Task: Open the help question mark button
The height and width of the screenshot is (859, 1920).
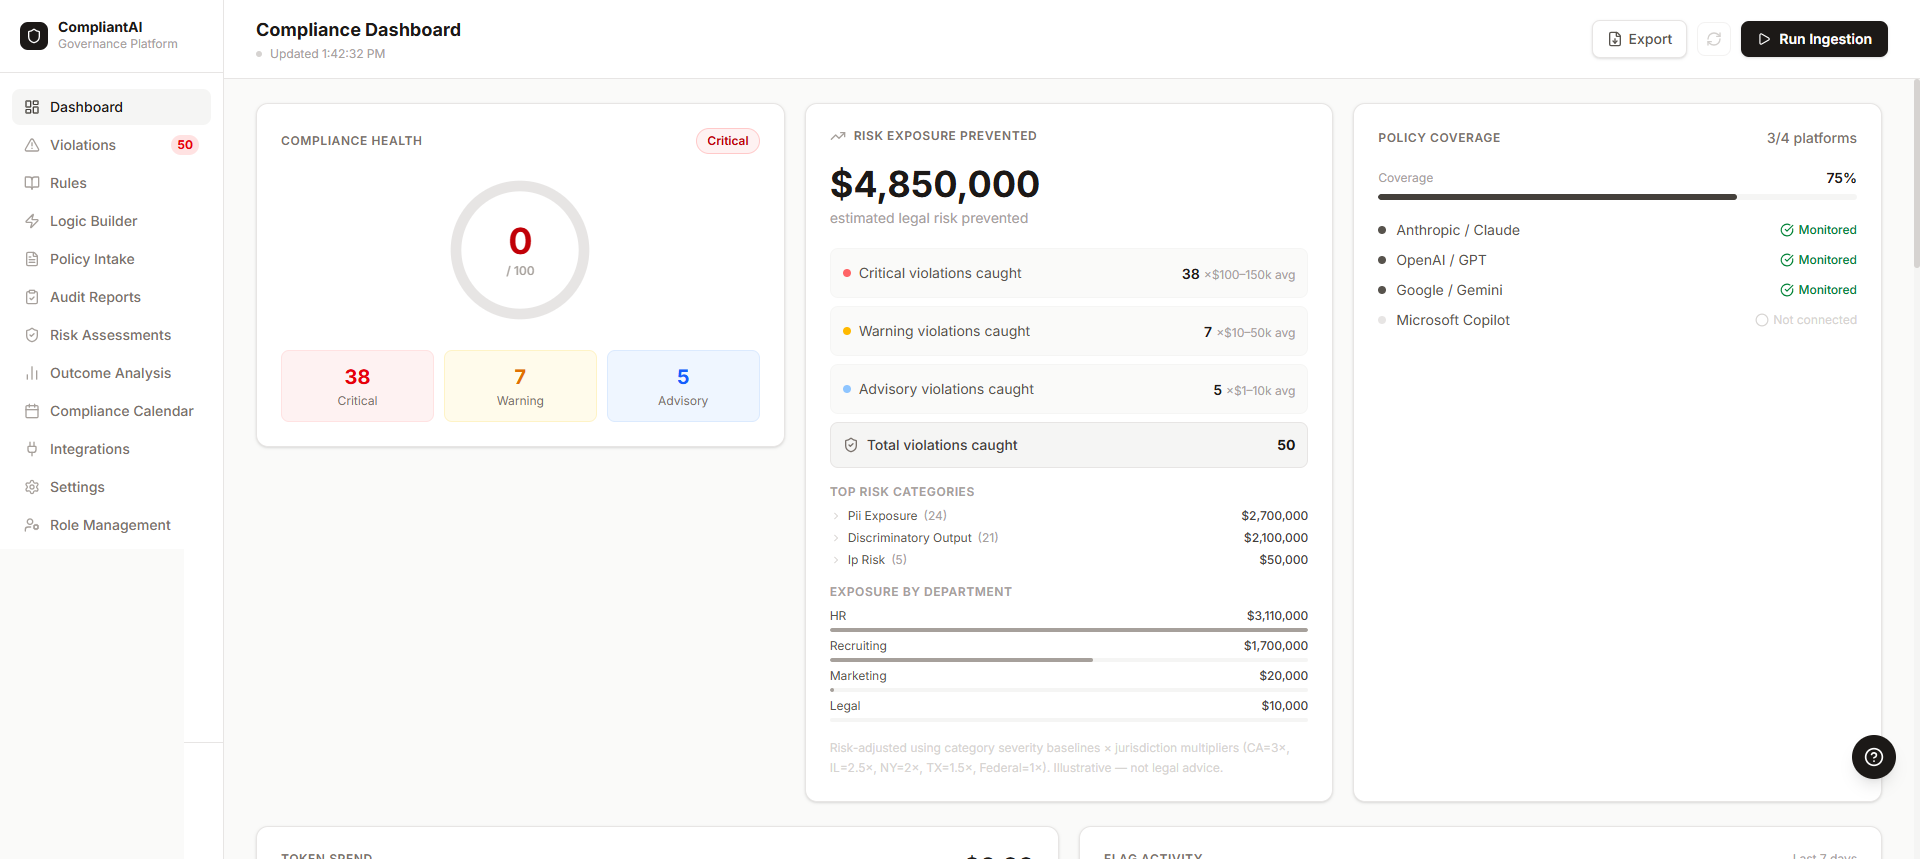Action: (x=1874, y=757)
